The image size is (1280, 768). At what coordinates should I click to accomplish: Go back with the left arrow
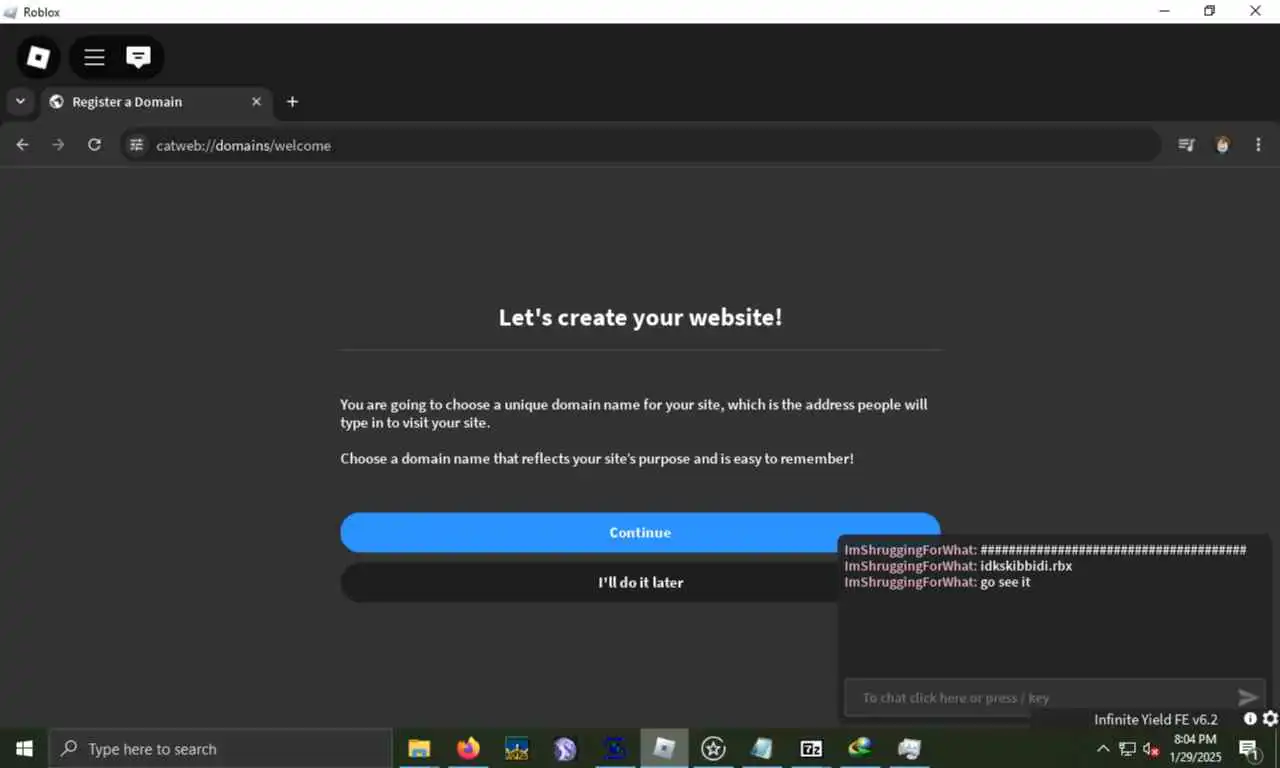(22, 145)
